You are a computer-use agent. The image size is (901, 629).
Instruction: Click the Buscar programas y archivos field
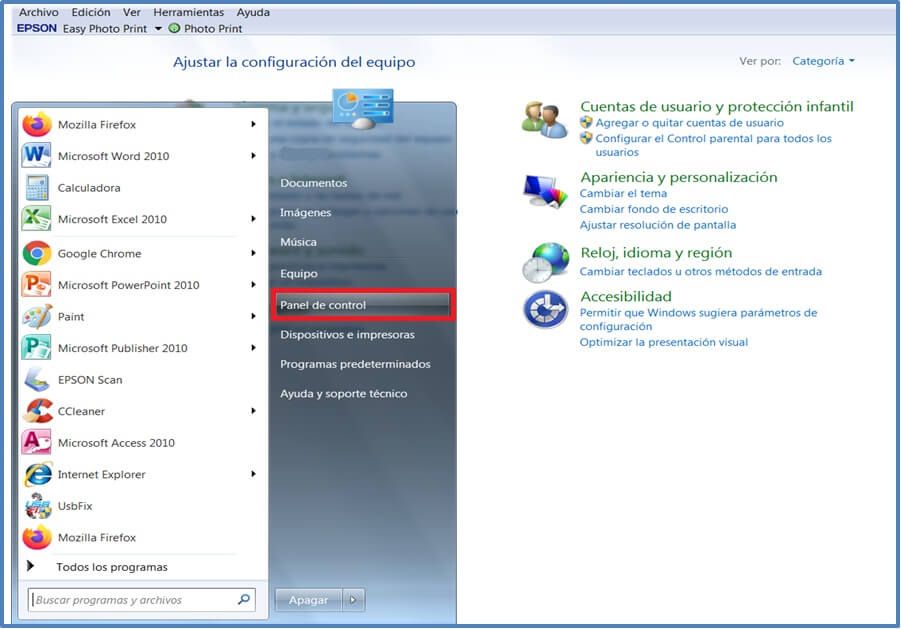[141, 600]
